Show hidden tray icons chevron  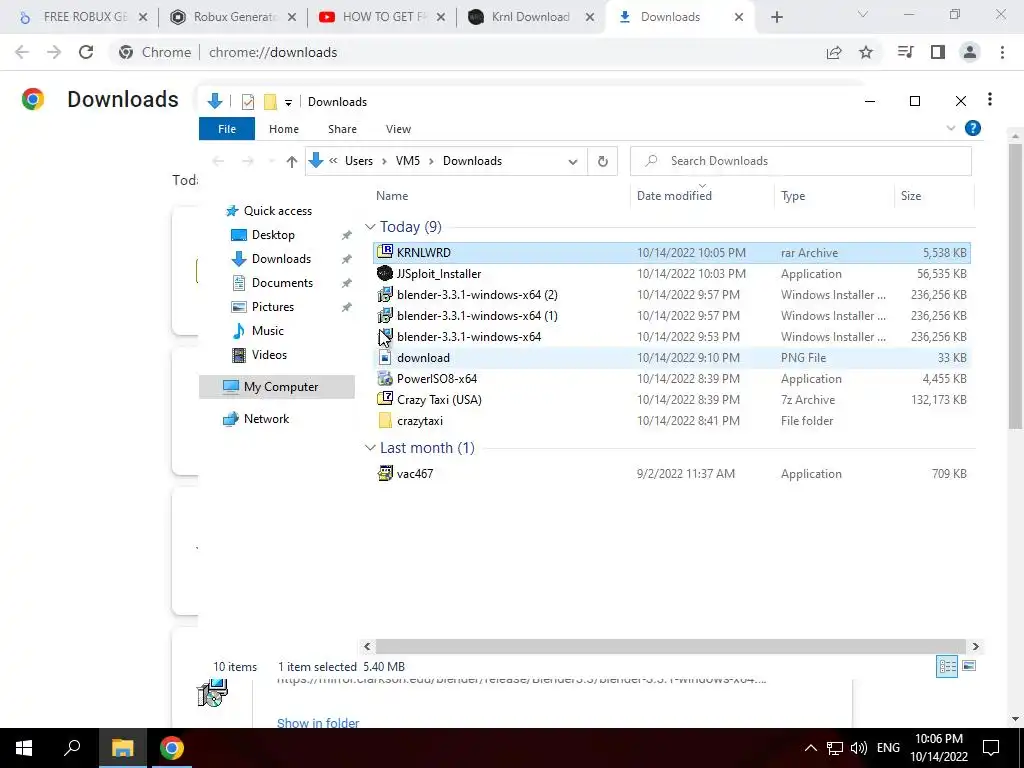point(810,748)
